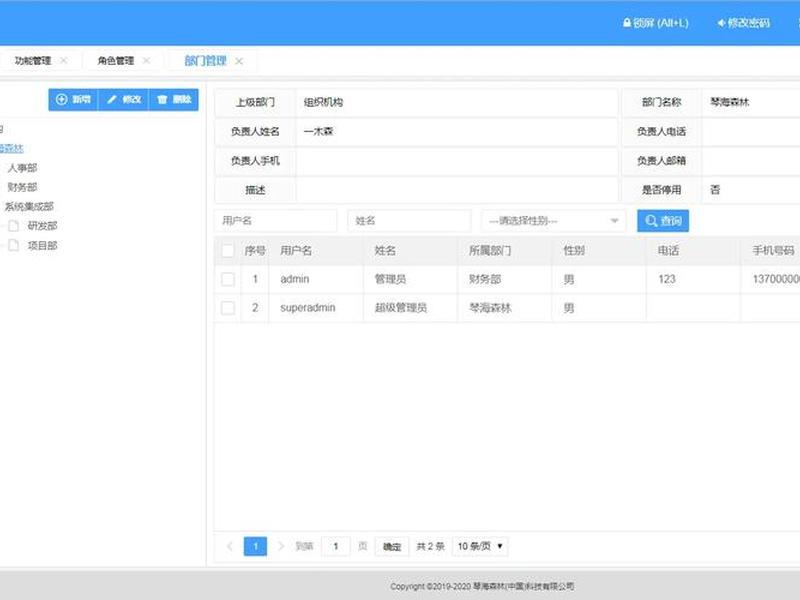
Task: Go to the previous page arrow
Action: 230,546
